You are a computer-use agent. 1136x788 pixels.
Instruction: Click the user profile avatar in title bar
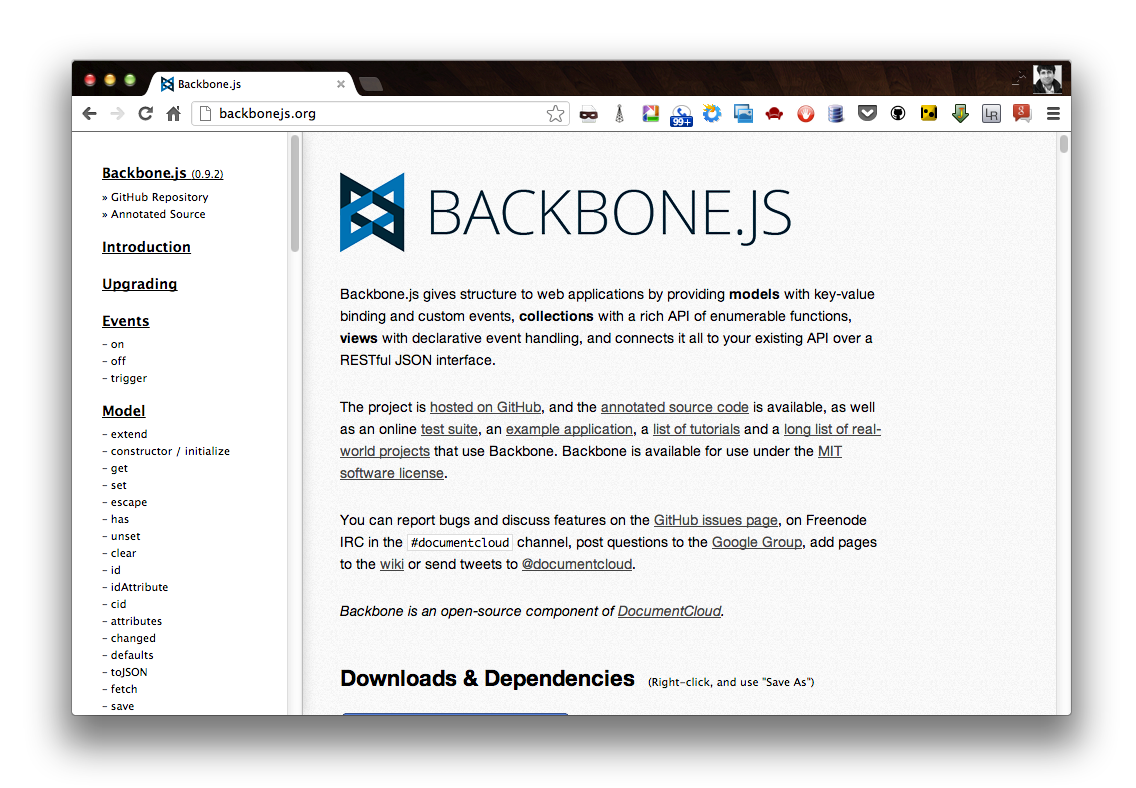coord(1047,78)
